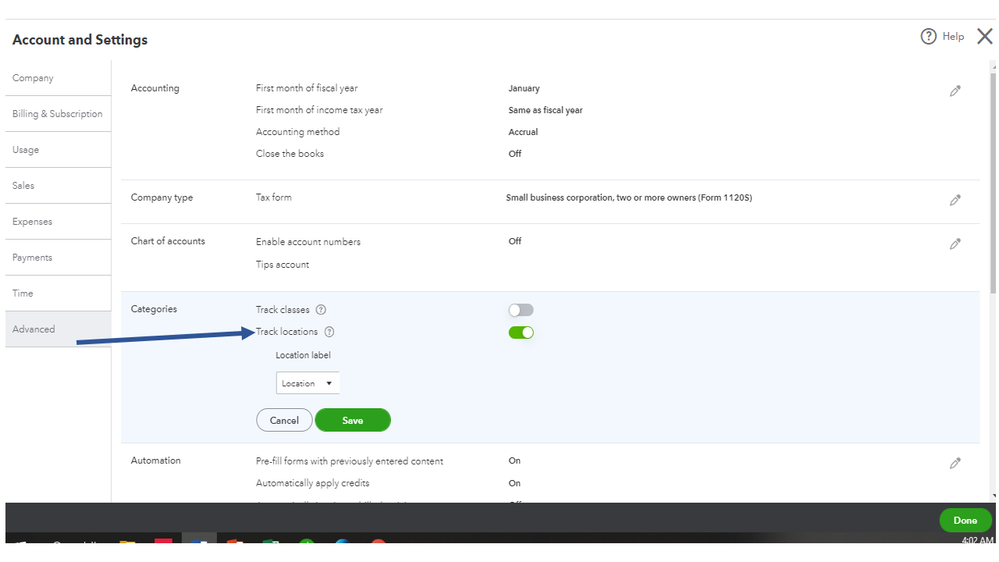Viewport: 999px width, 562px height.
Task: Edit the Automation section pencil icon
Action: coord(955,463)
